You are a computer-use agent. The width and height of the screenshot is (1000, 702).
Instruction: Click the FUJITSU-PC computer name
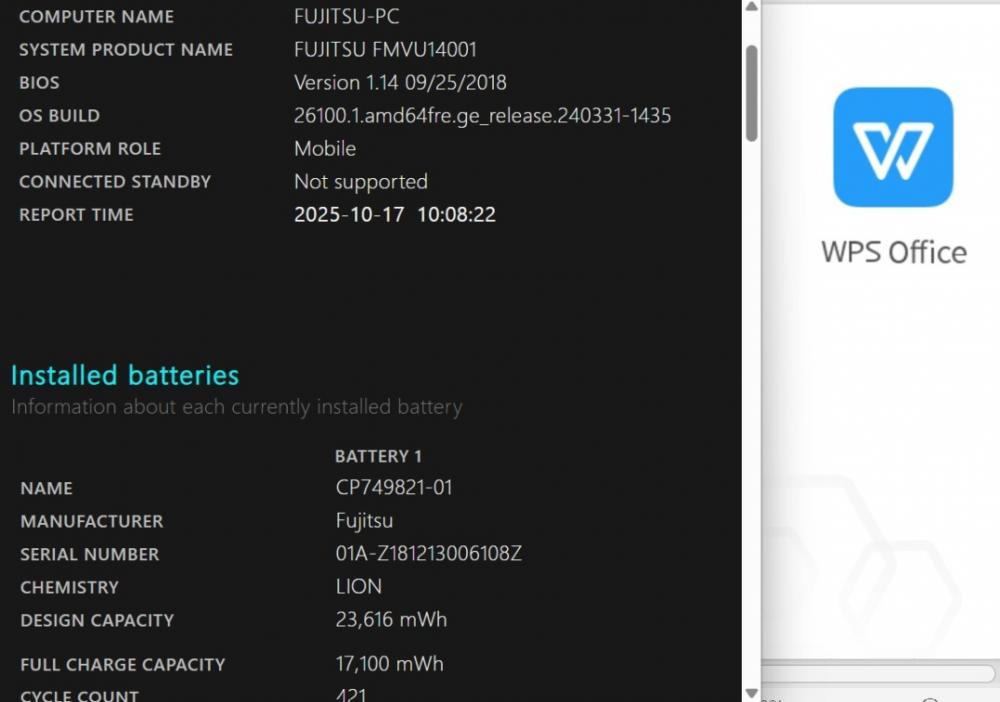point(346,17)
